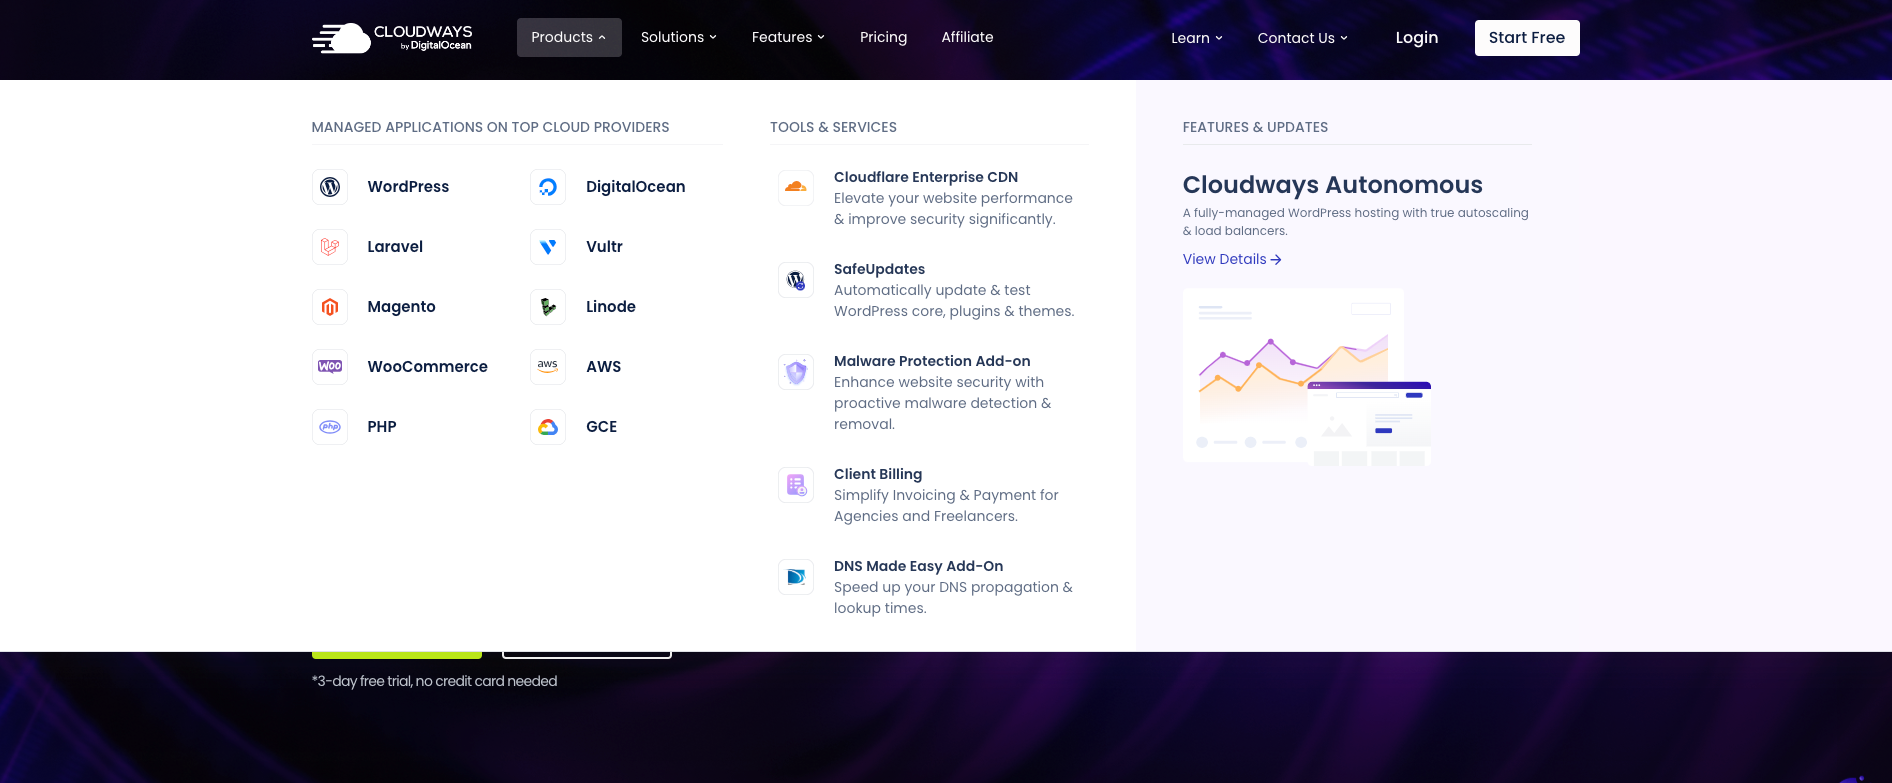
Task: Click the DNS Made Easy icon
Action: [x=796, y=576]
